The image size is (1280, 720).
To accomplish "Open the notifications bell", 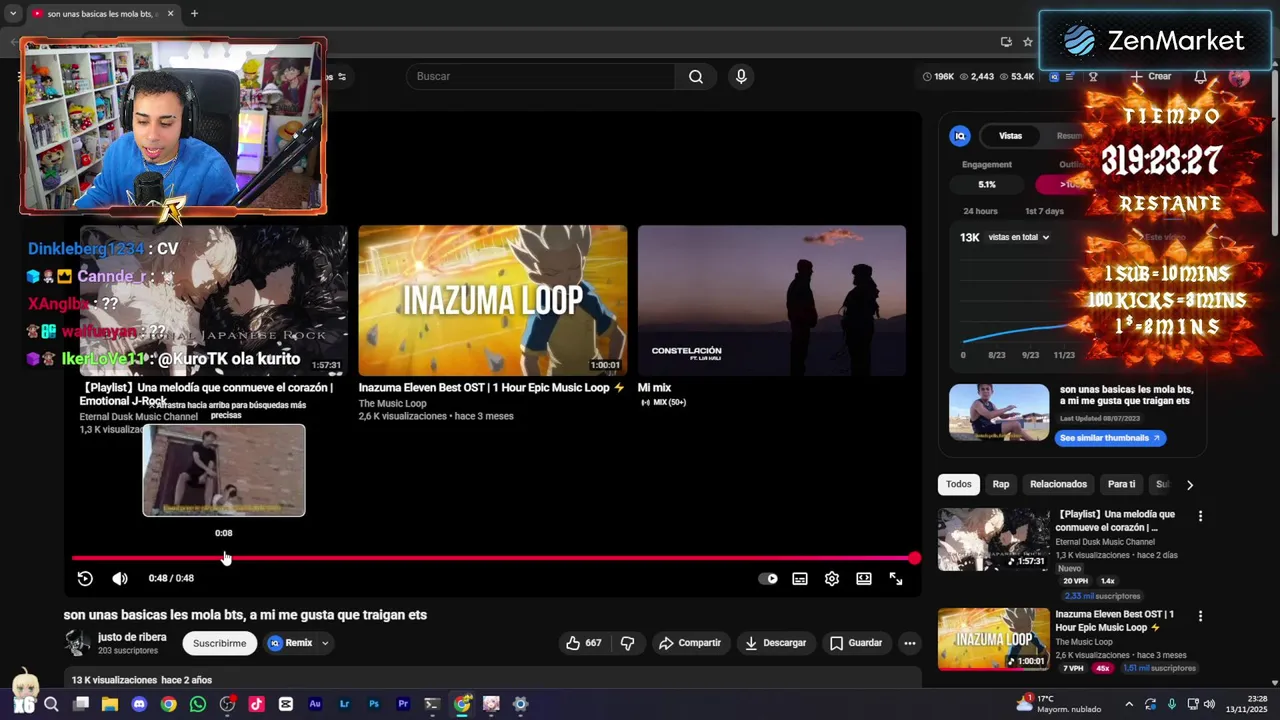I will tap(1200, 77).
